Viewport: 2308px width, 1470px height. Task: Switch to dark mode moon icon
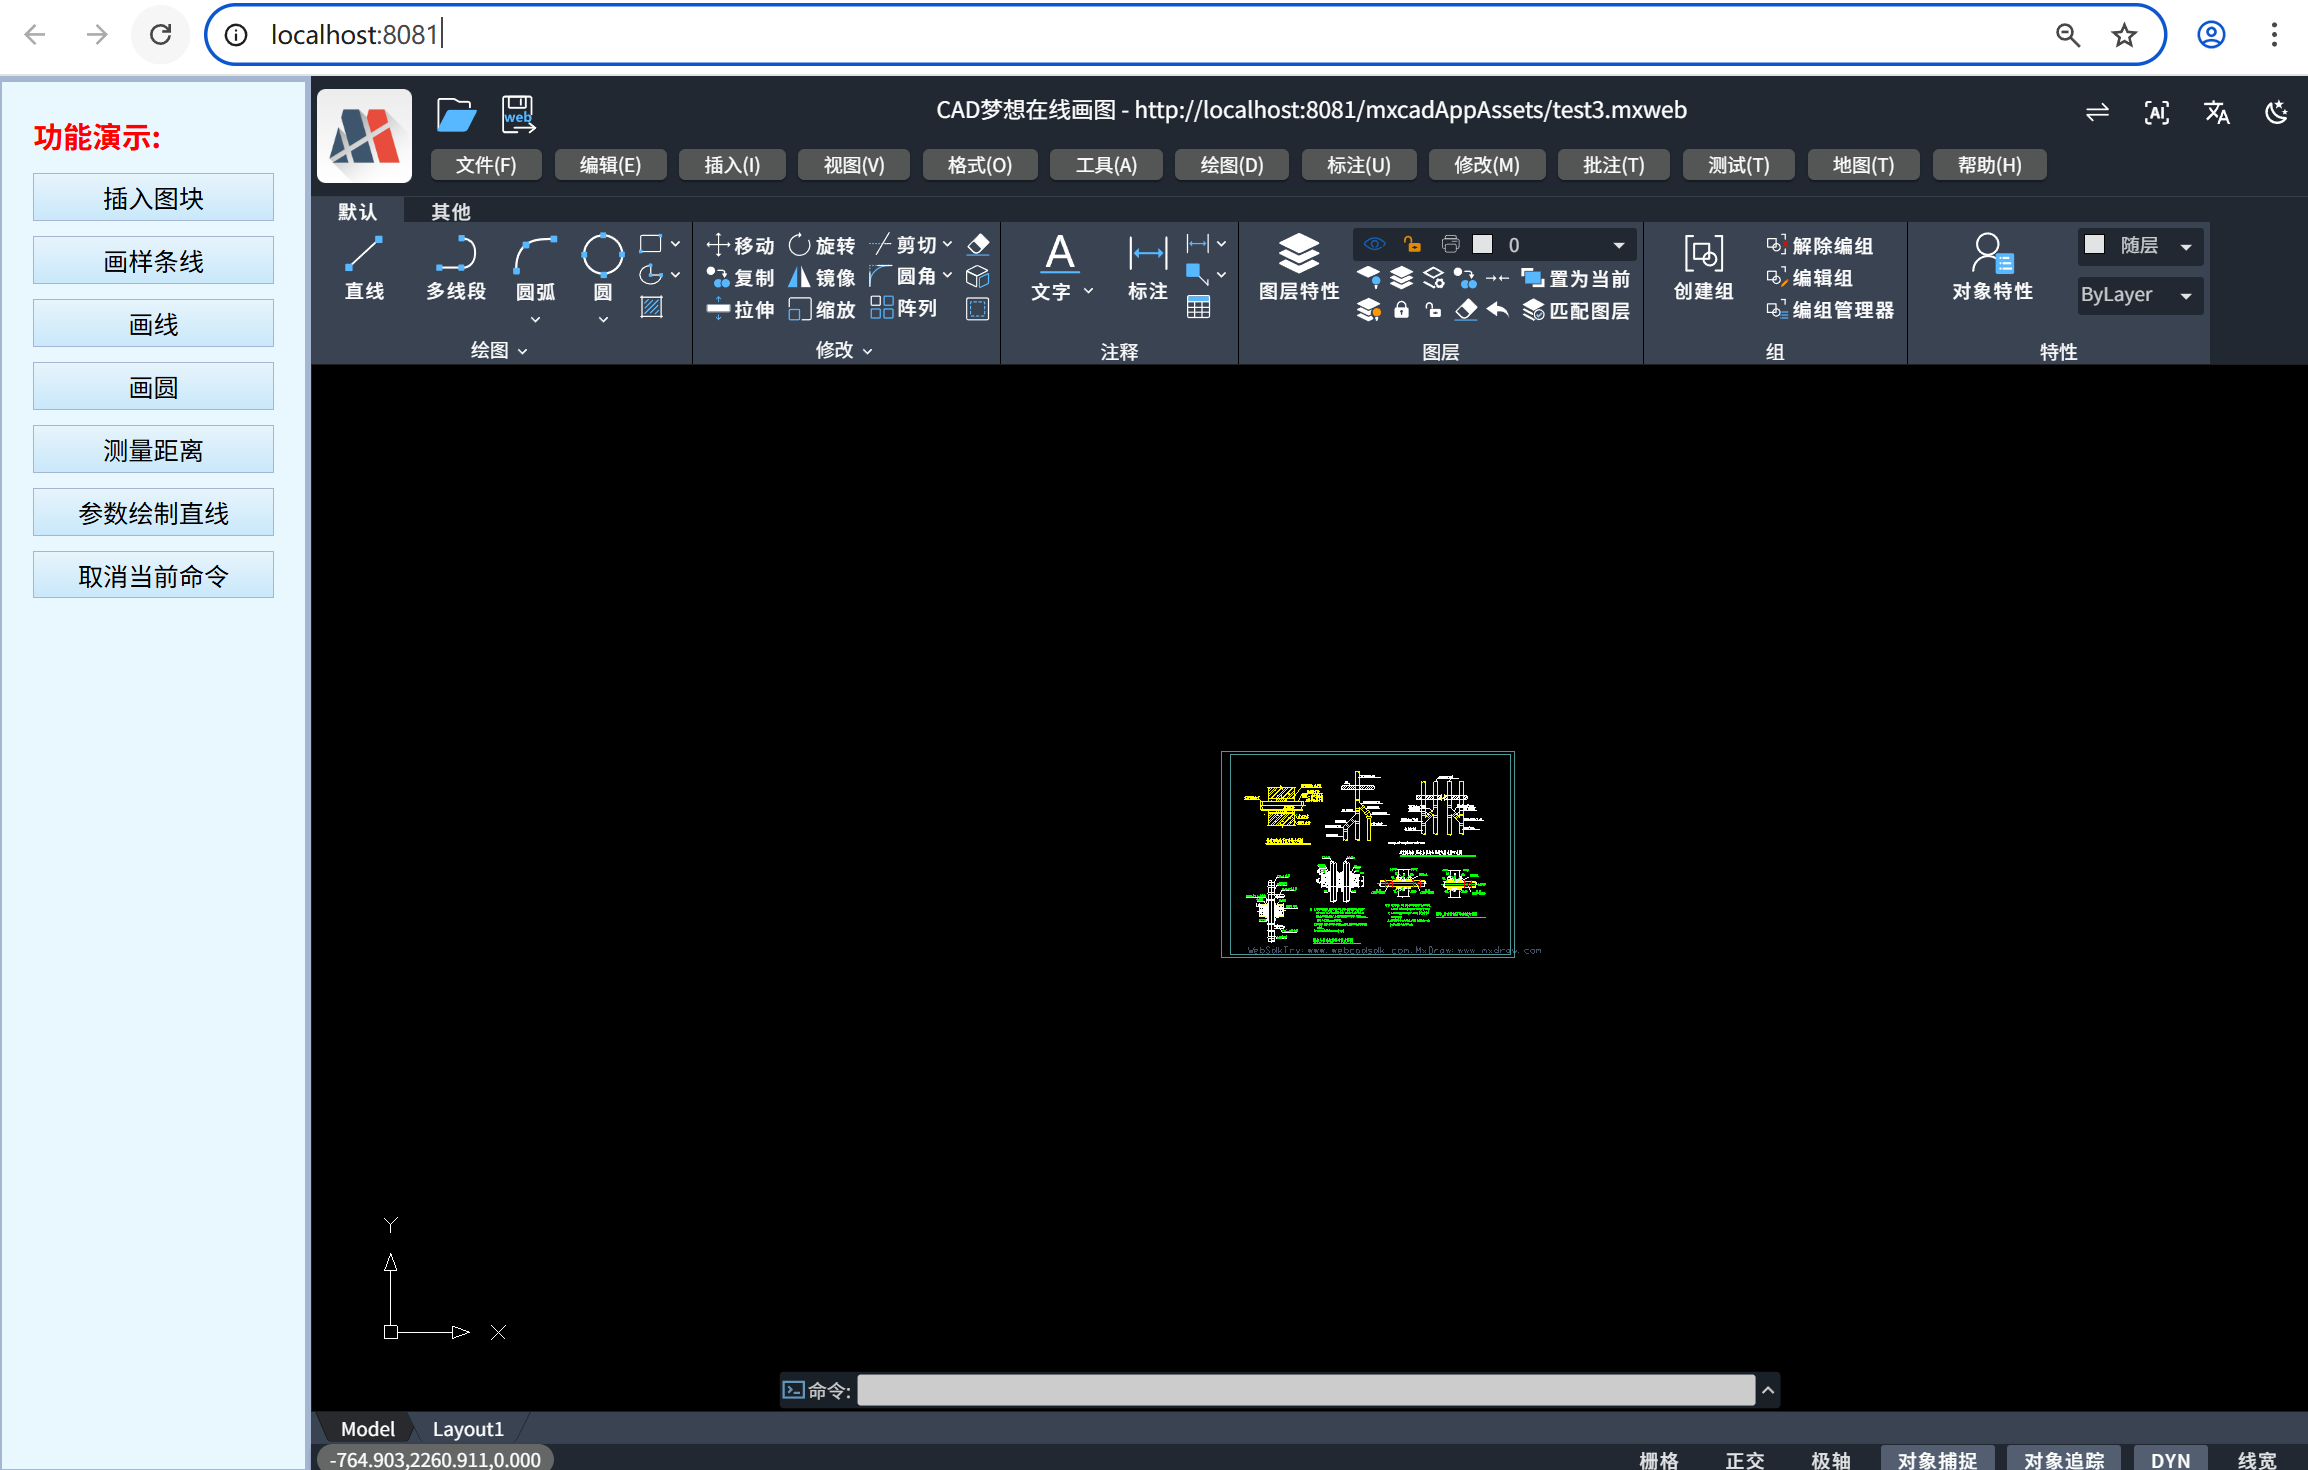(x=2276, y=113)
